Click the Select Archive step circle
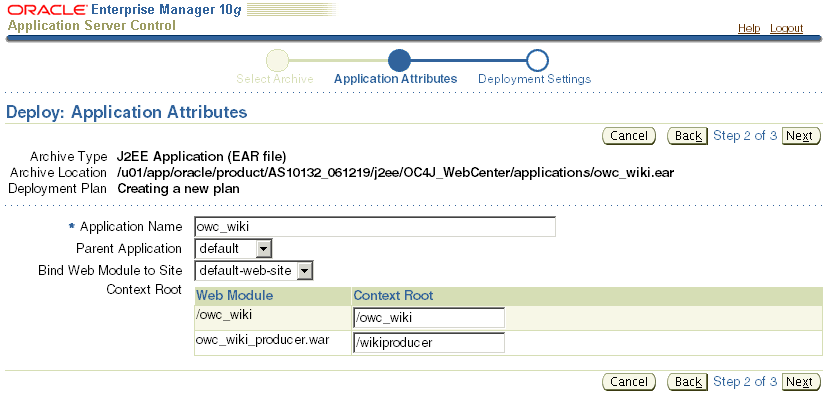 pos(277,61)
